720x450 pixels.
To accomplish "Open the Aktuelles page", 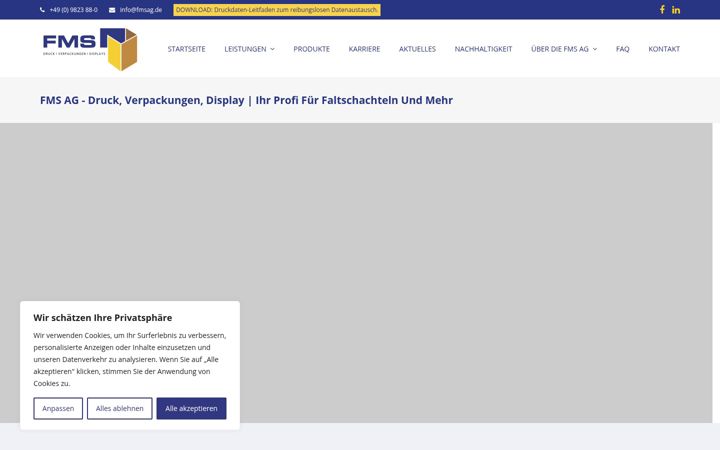I will point(417,49).
